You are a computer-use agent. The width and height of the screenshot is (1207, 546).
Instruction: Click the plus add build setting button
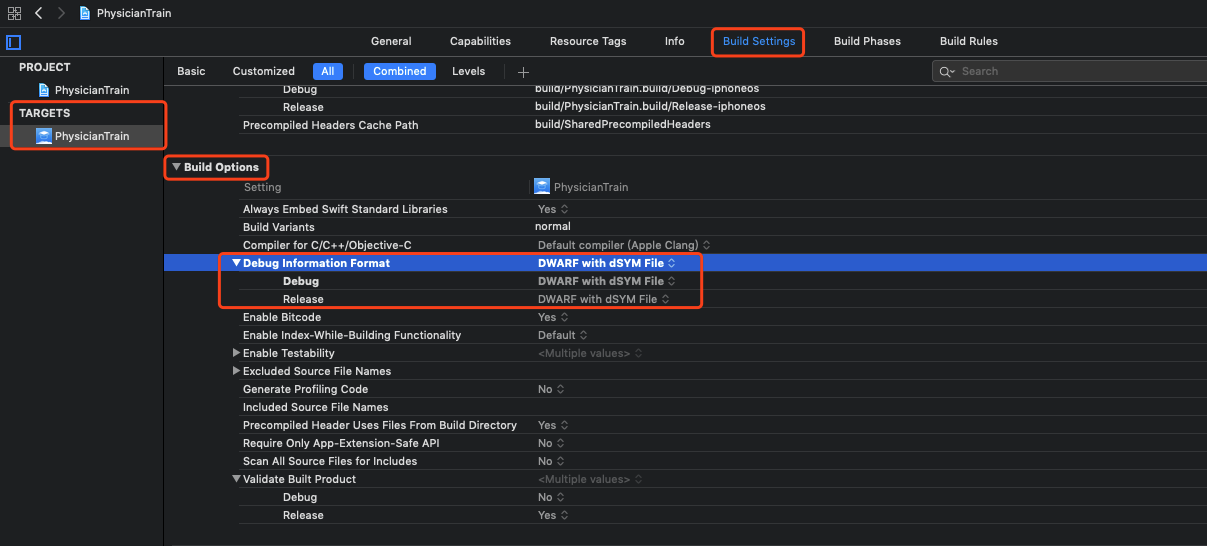[x=523, y=72]
